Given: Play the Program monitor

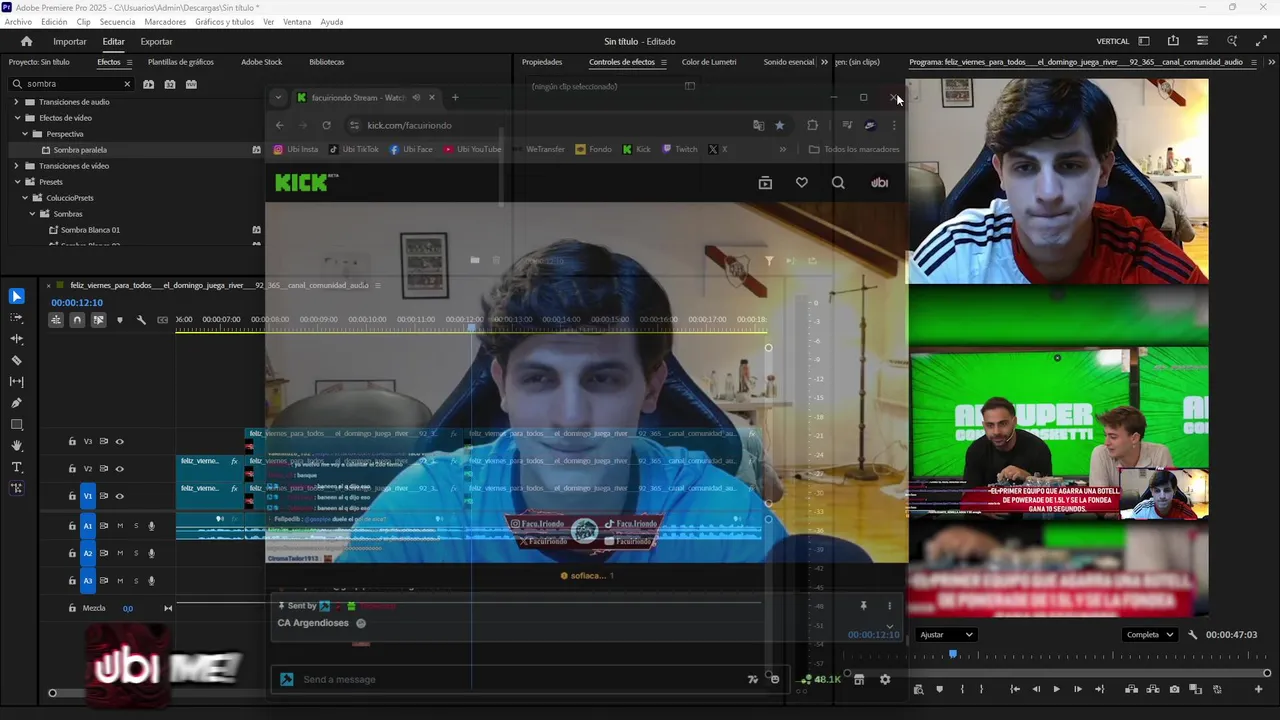Looking at the screenshot, I should pyautogui.click(x=1056, y=689).
